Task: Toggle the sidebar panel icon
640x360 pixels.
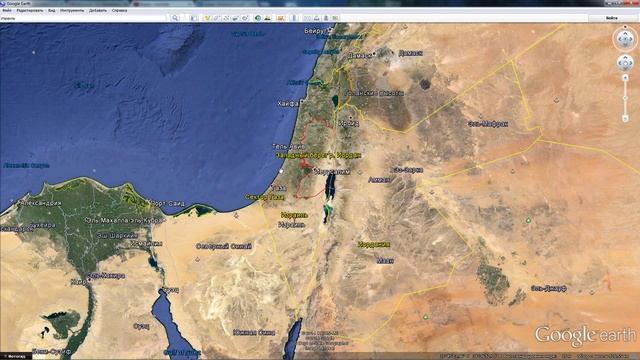Action: point(194,18)
